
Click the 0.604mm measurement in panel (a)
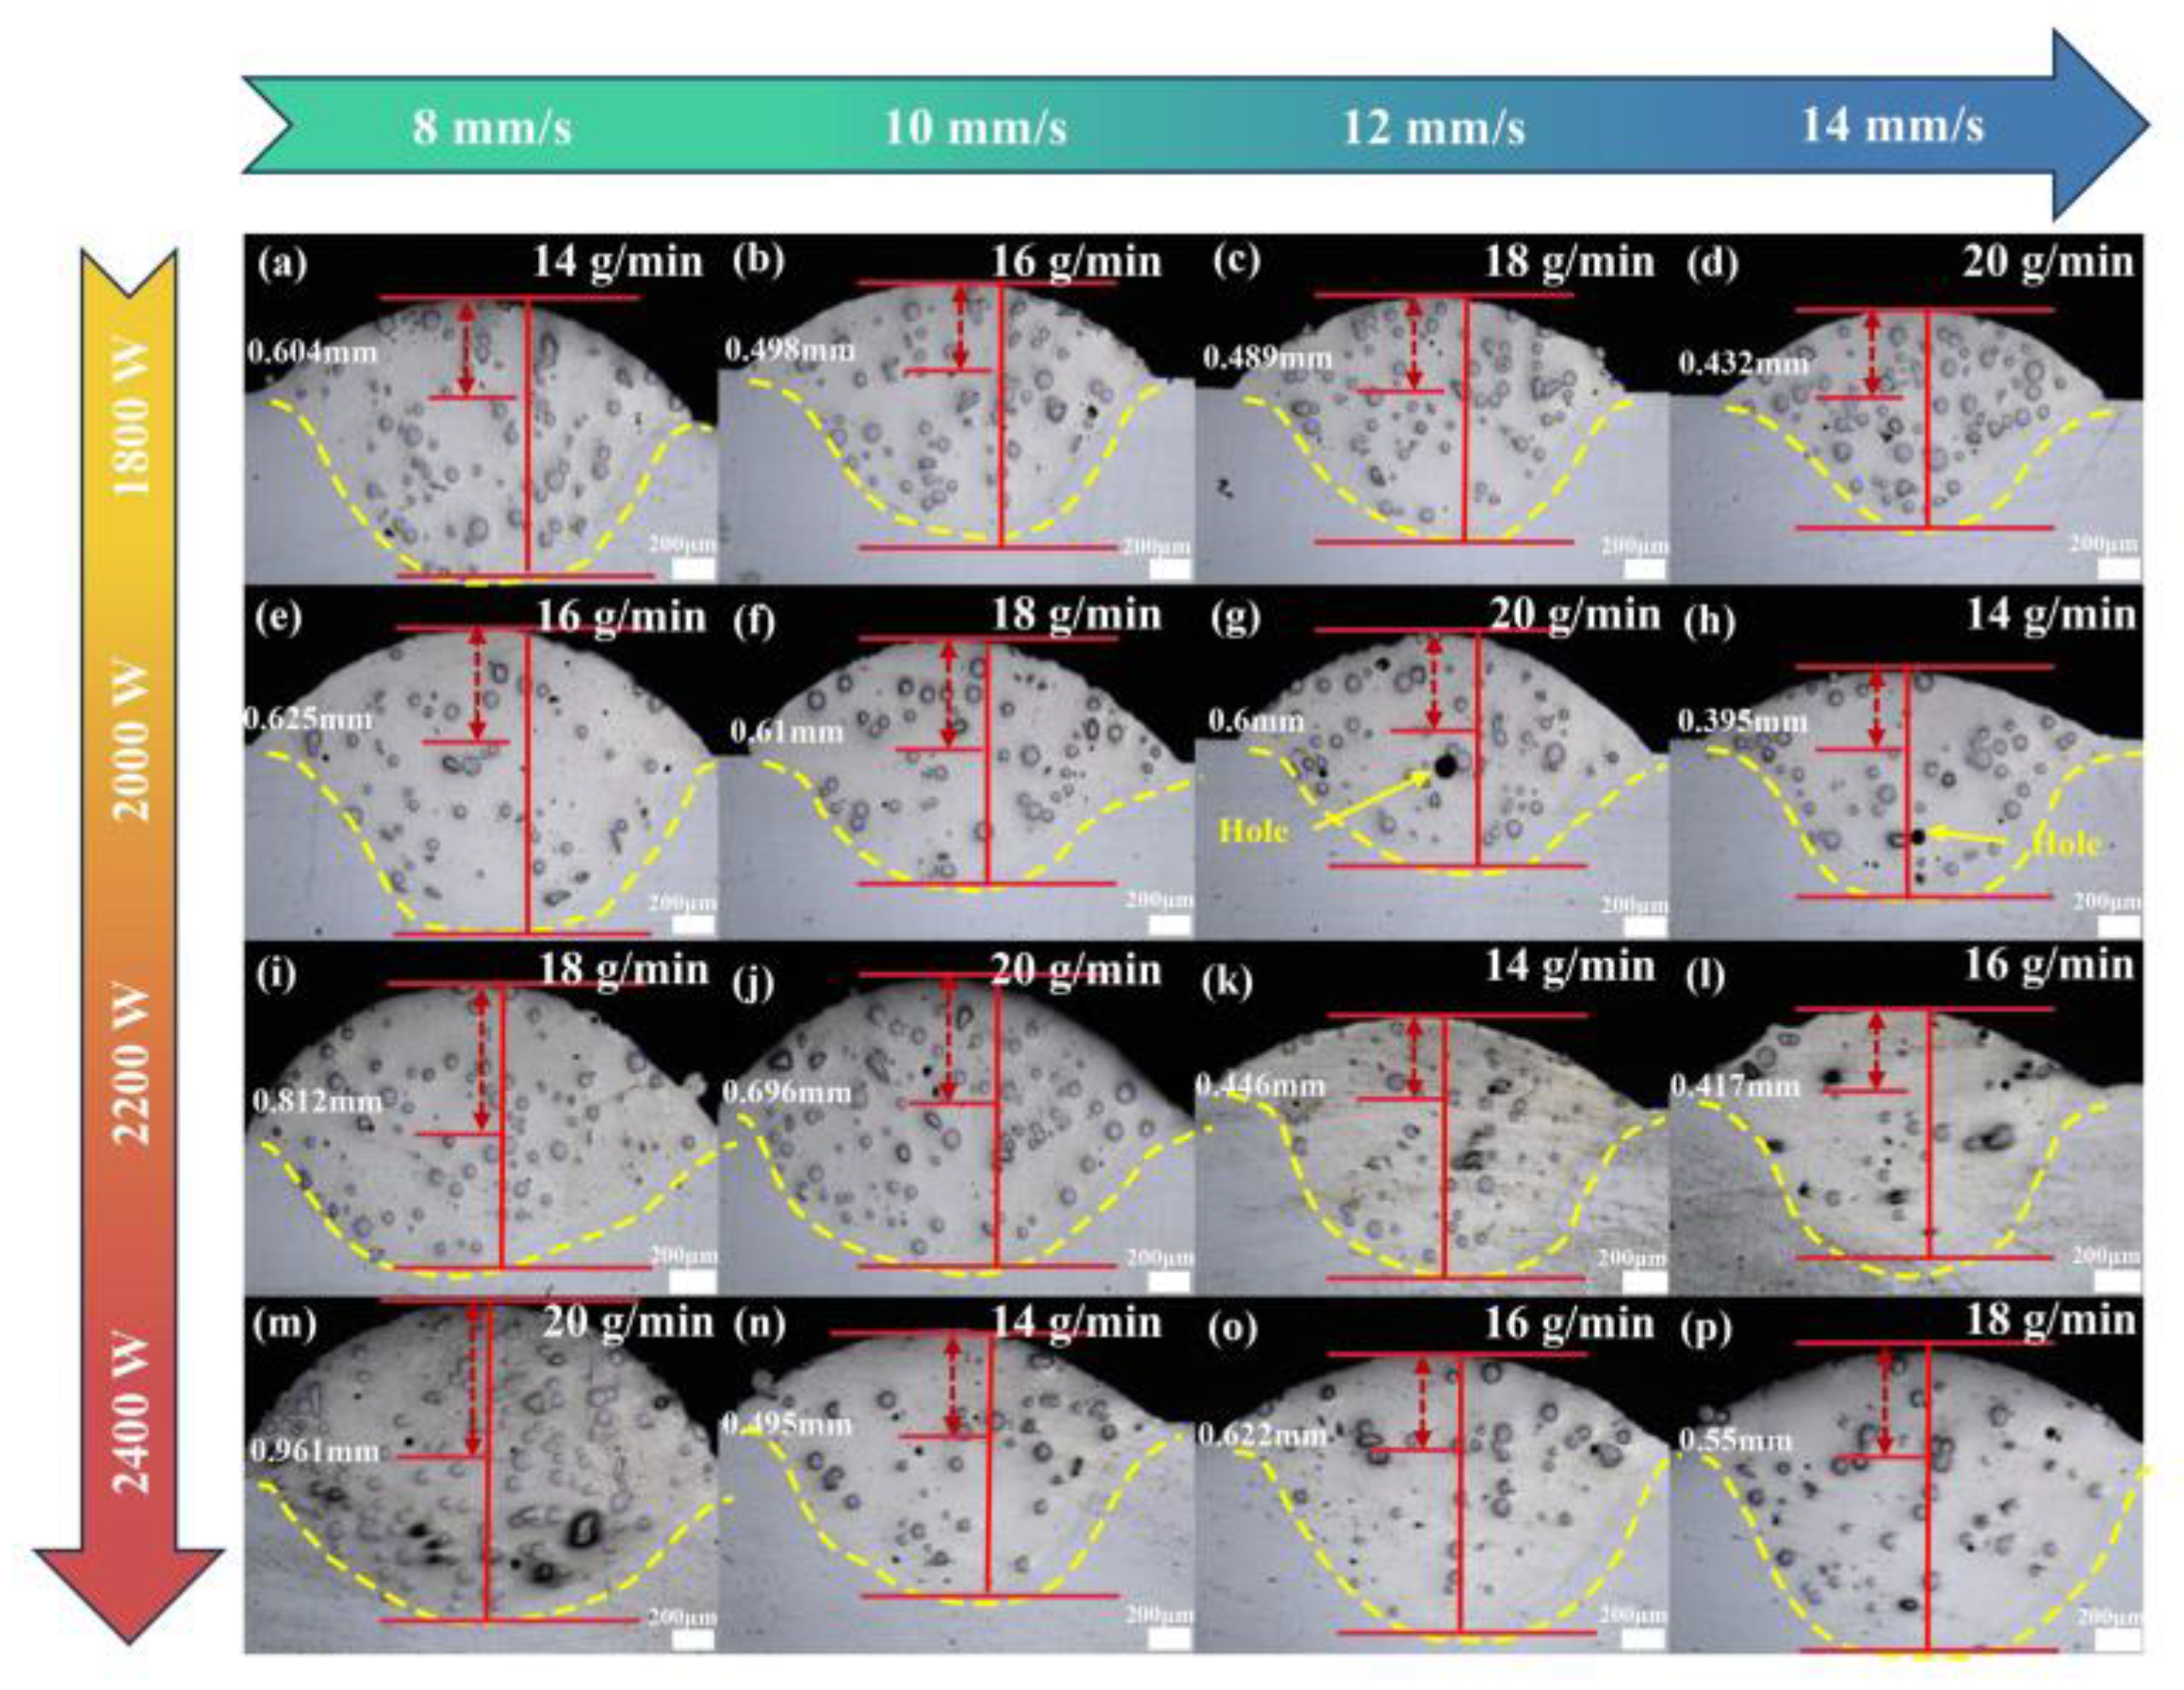312,352
